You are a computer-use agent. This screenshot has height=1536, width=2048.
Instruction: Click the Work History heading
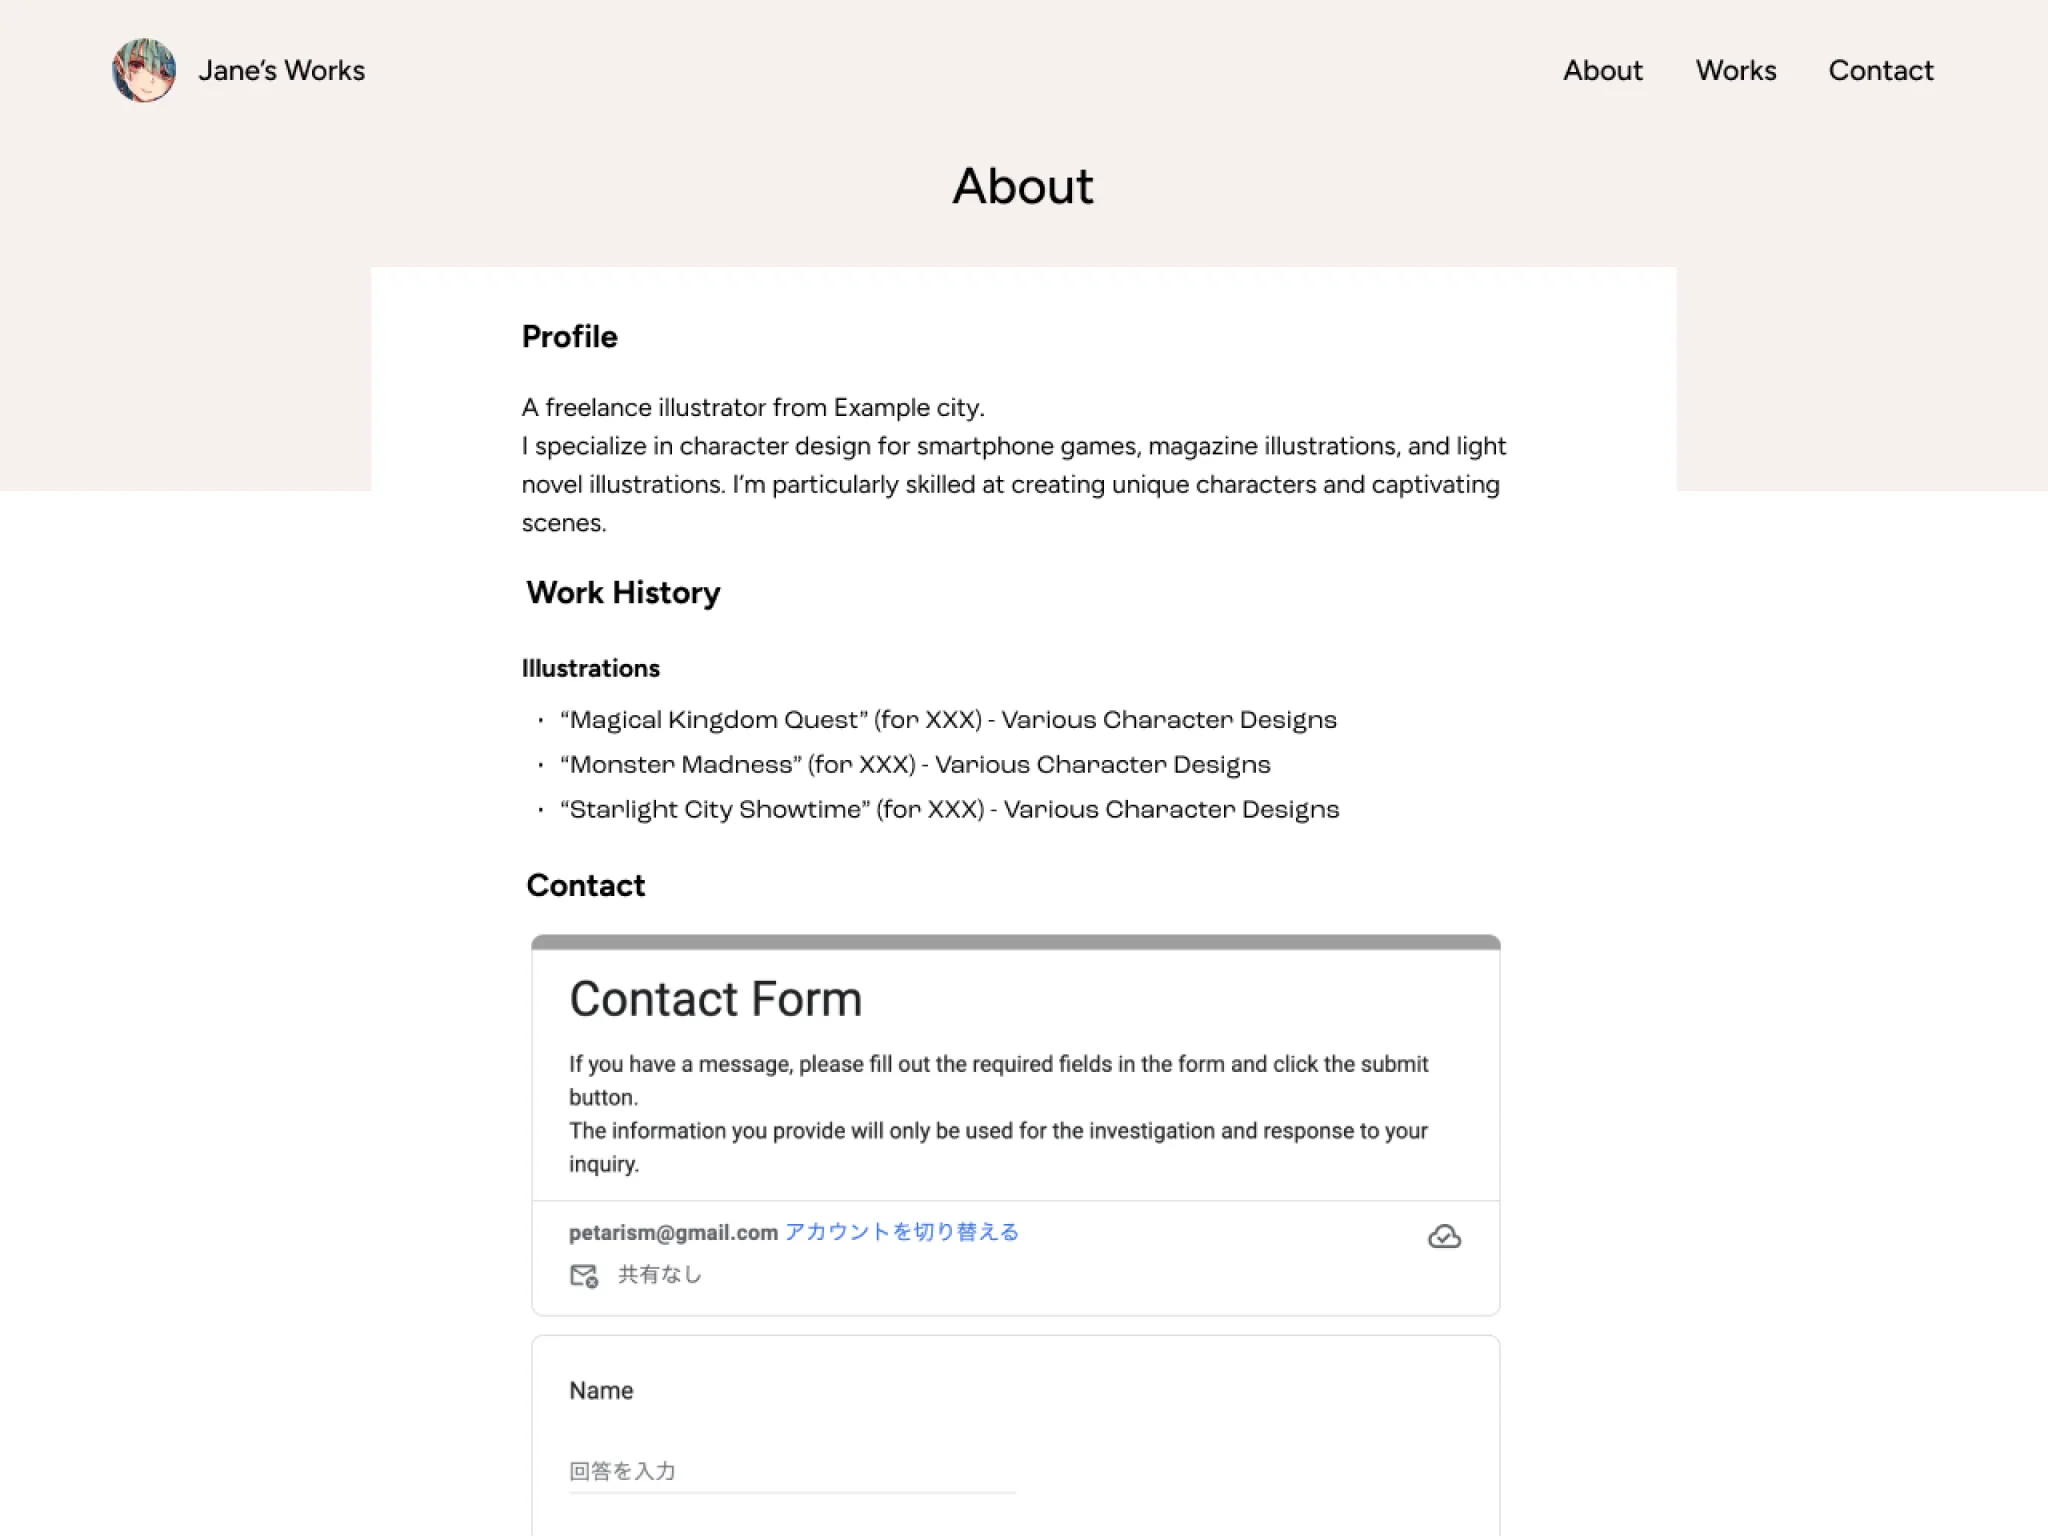[623, 593]
